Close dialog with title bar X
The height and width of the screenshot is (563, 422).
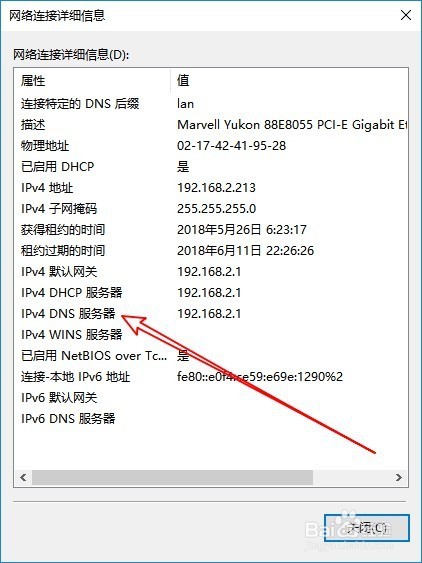(x=406, y=15)
